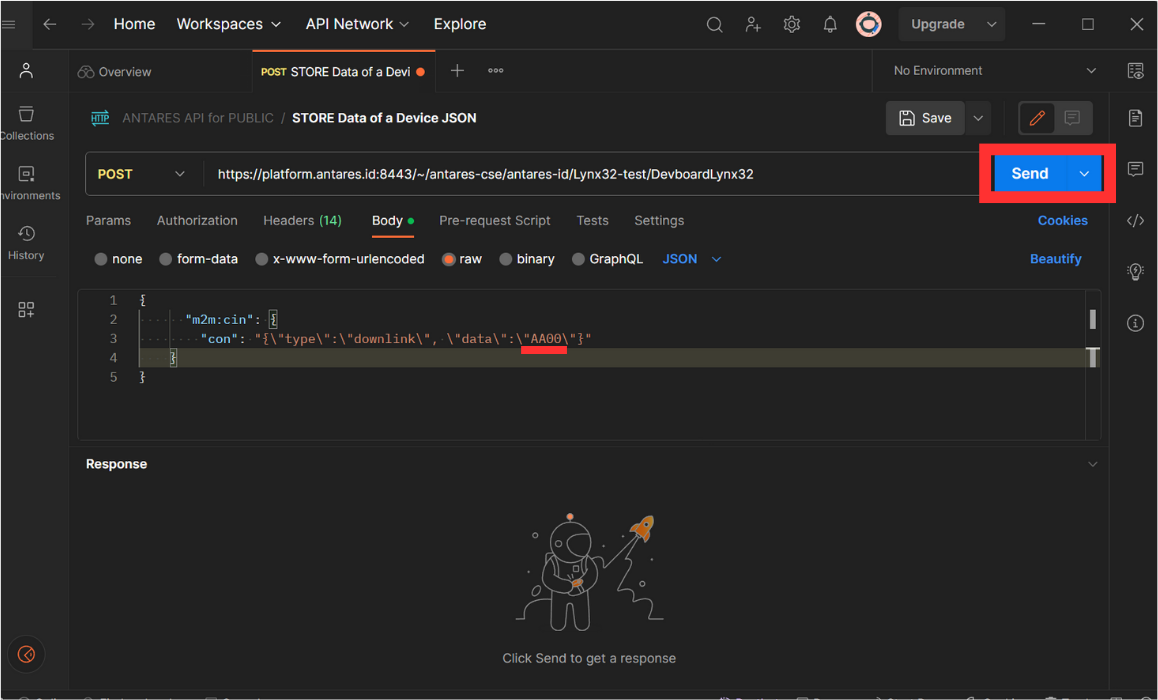Click the Beautify link
This screenshot has height=700, width=1158.
pos(1055,259)
